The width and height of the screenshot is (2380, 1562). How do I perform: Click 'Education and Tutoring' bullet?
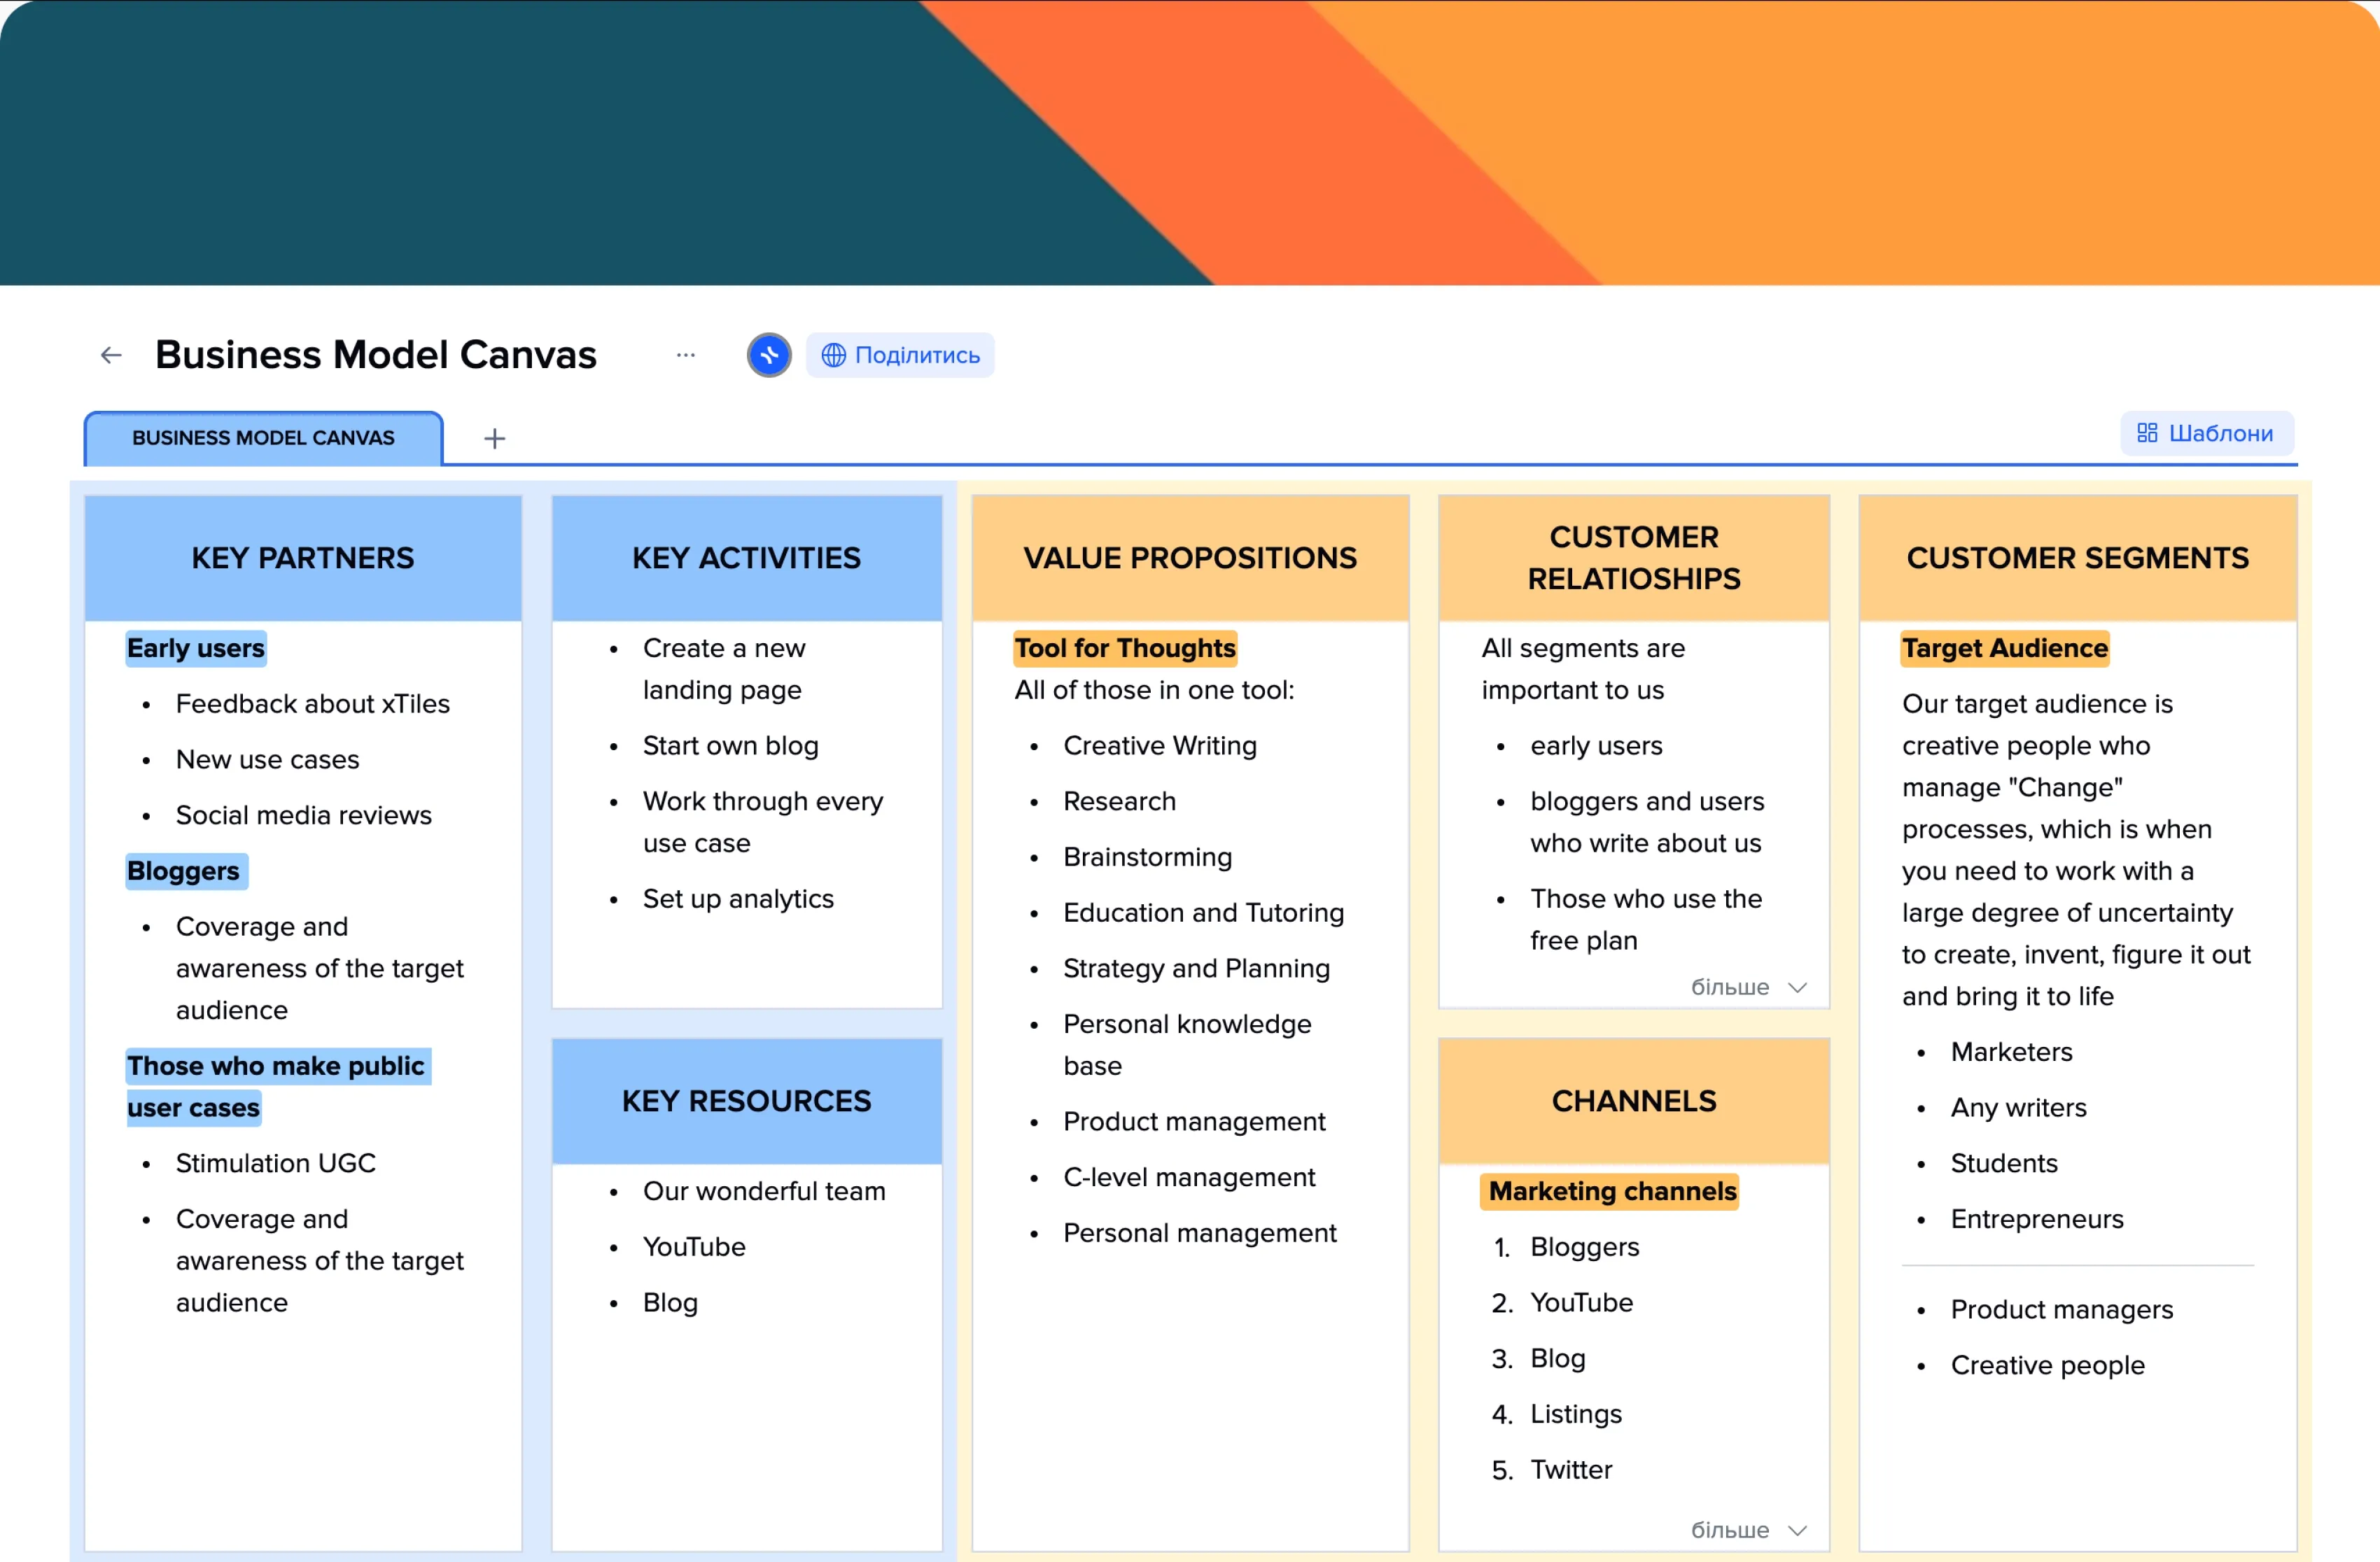click(1203, 913)
